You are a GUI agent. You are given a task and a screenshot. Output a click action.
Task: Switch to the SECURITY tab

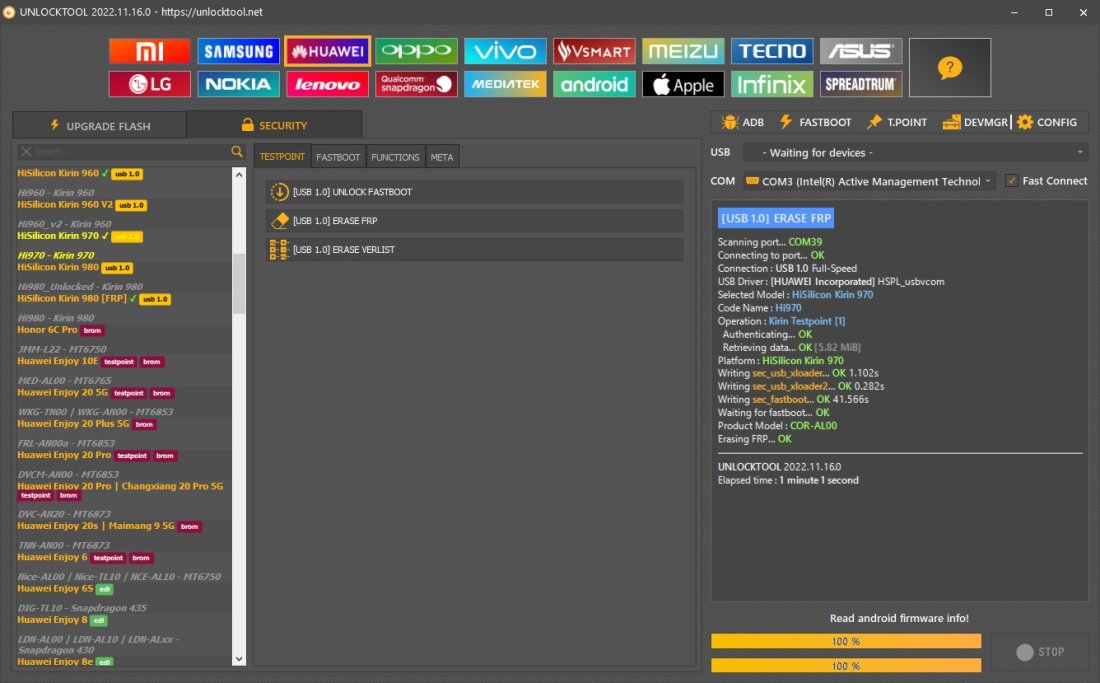[x=274, y=125]
